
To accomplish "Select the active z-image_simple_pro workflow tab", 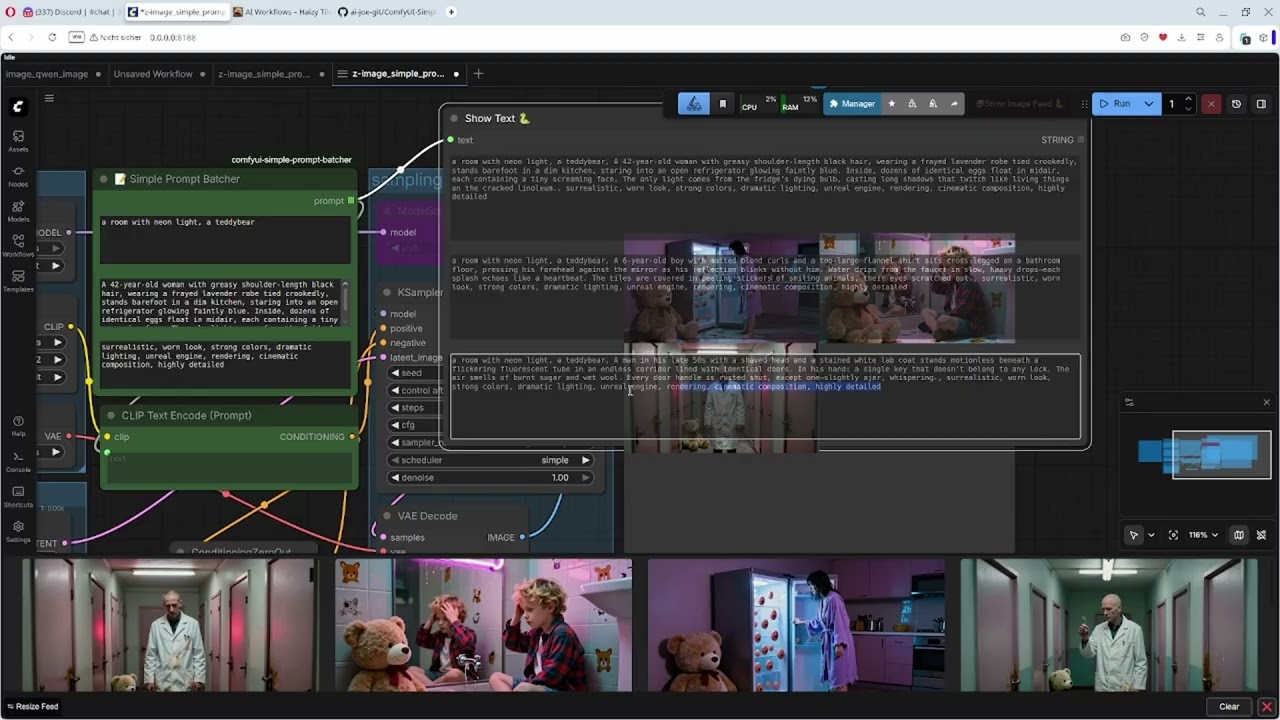I will click(397, 74).
